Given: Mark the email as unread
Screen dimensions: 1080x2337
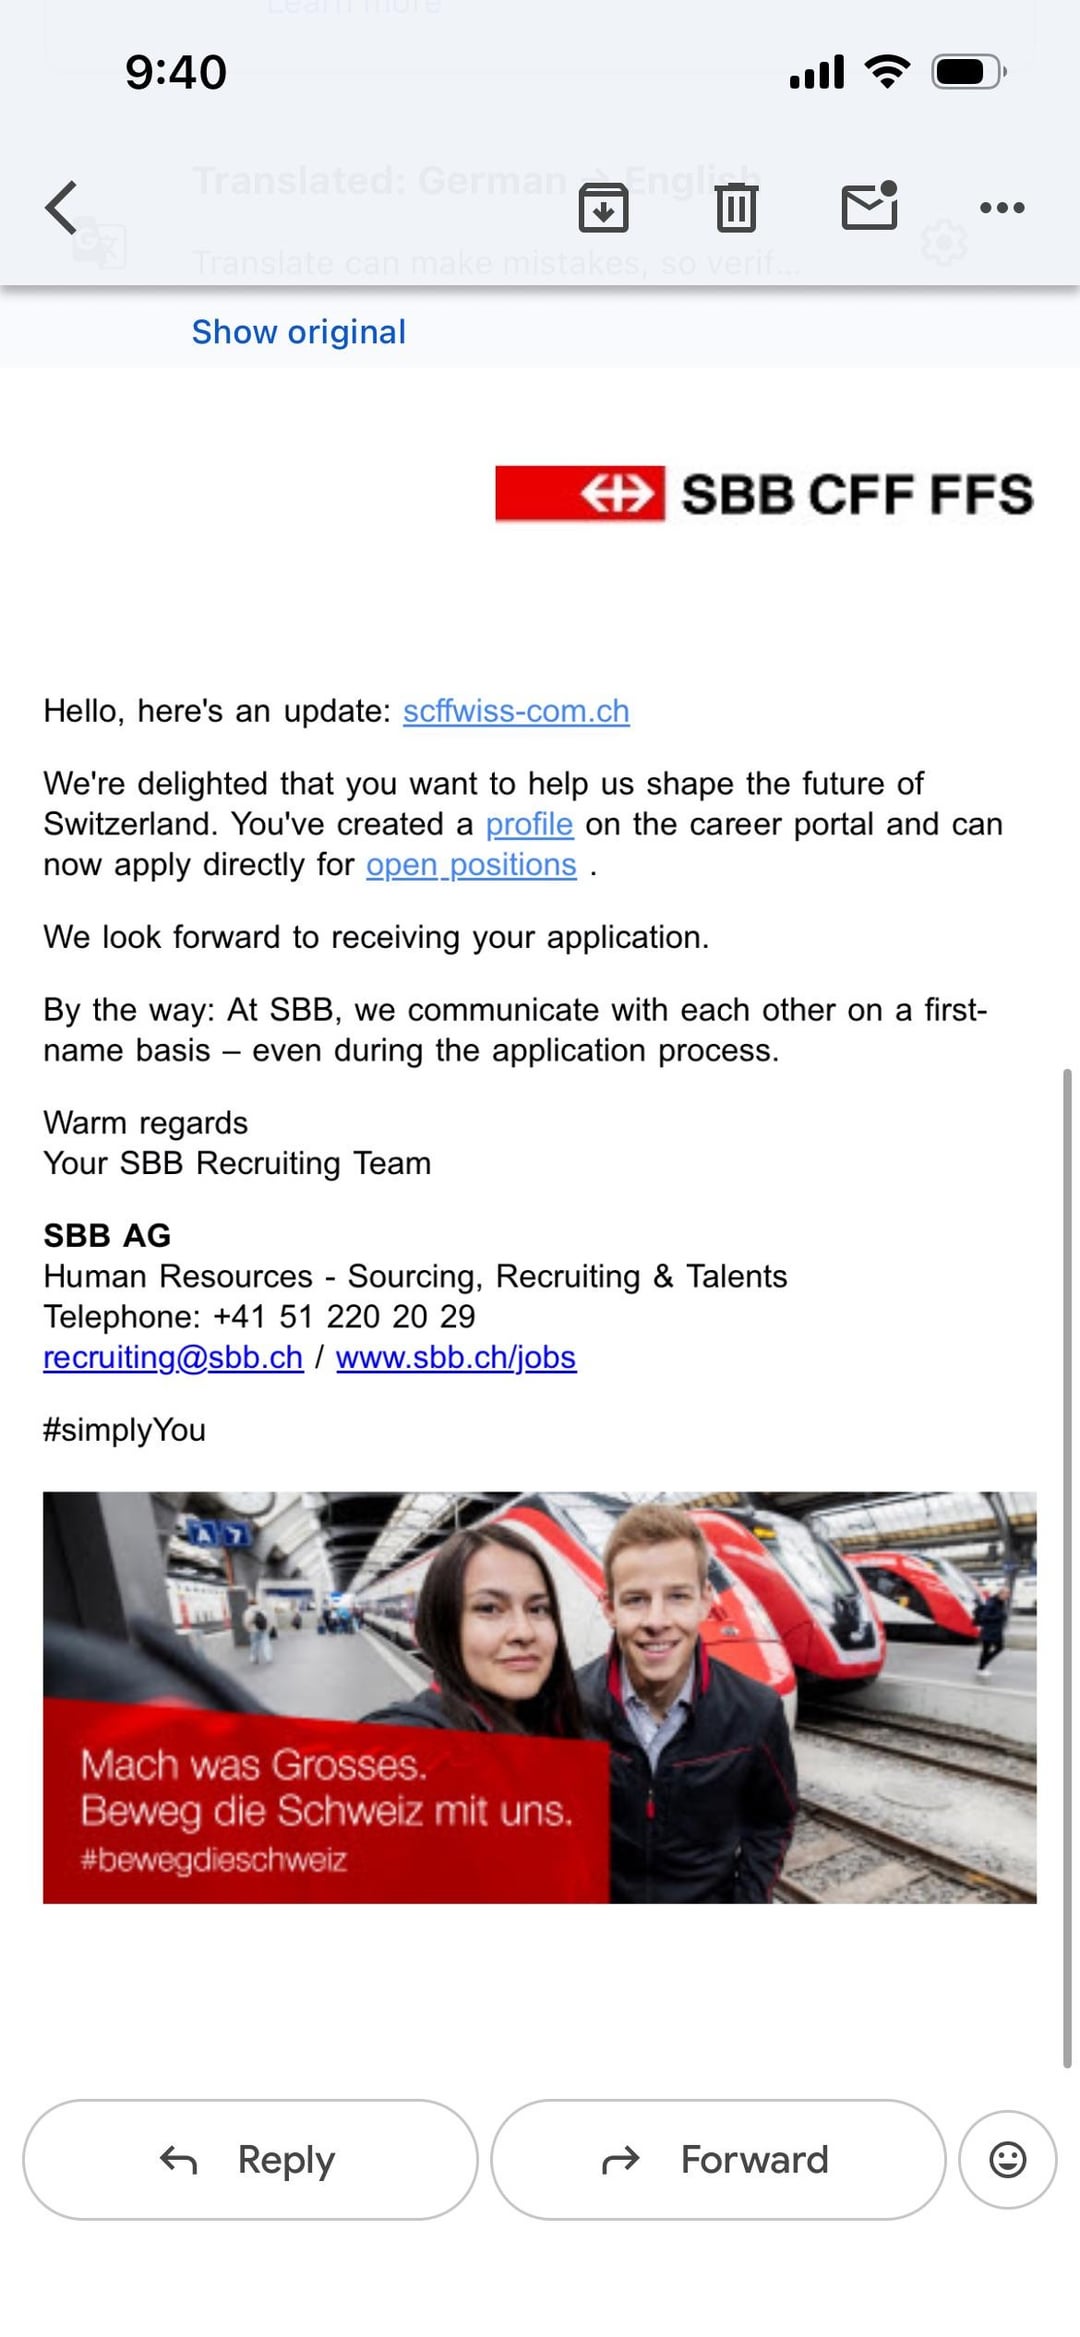Looking at the screenshot, I should (869, 206).
